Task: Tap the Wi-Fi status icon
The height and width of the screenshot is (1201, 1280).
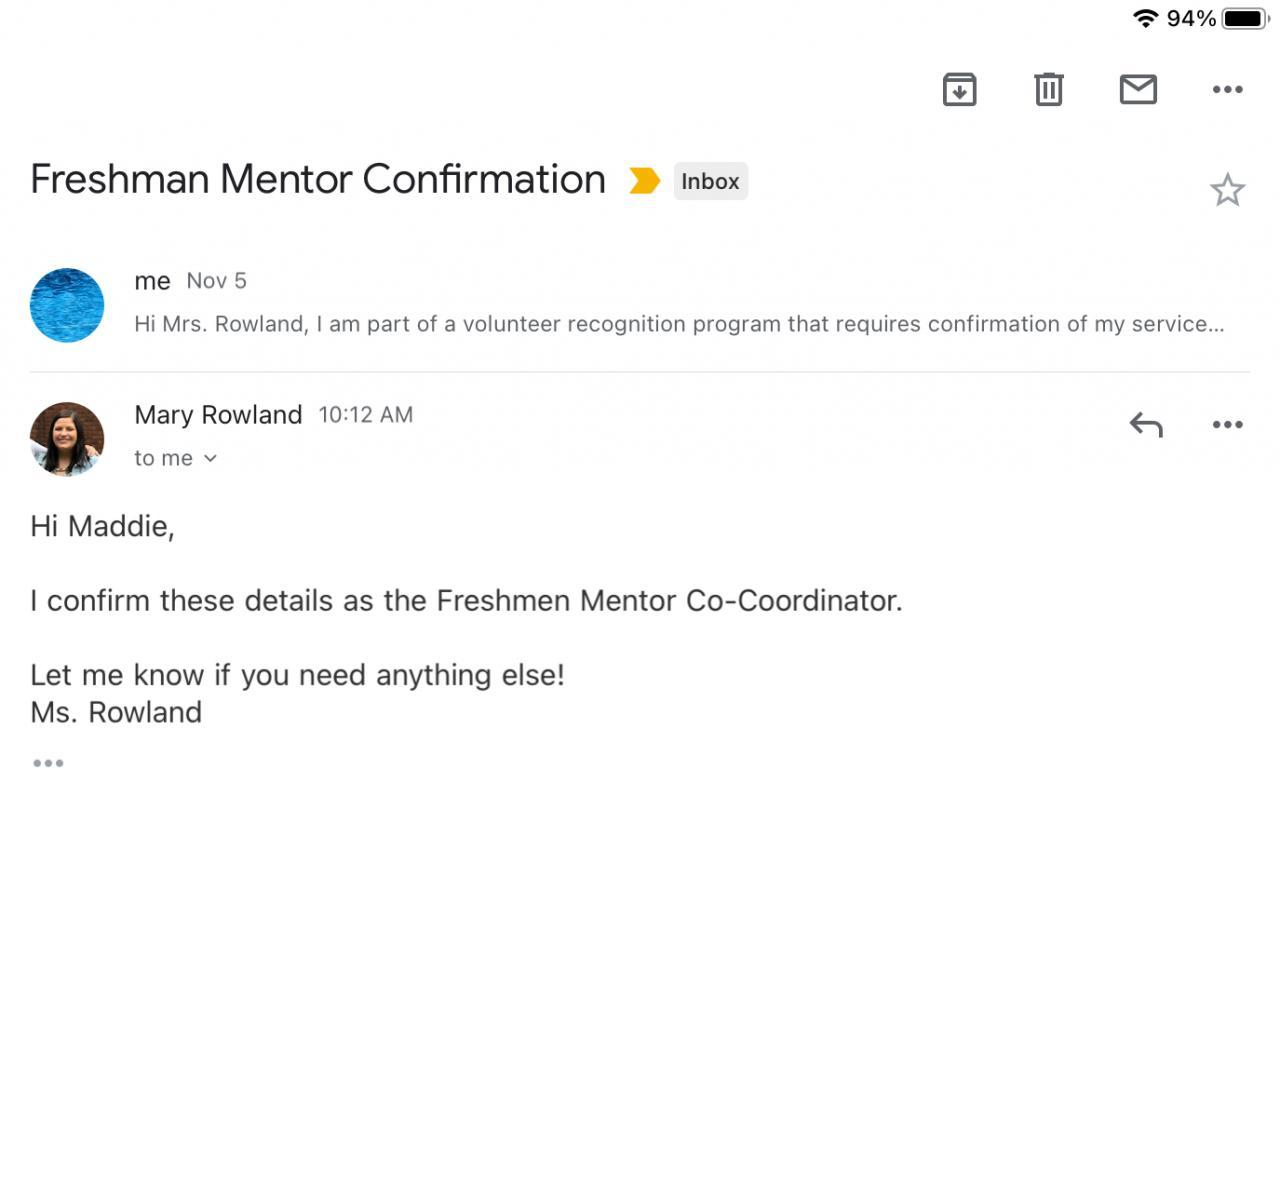Action: pyautogui.click(x=1145, y=18)
